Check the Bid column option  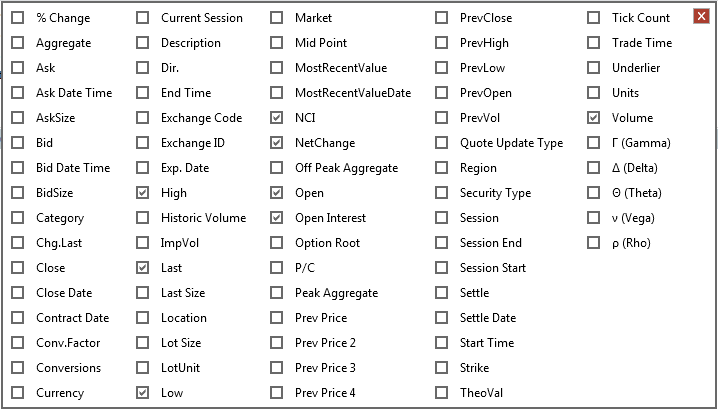[17, 143]
